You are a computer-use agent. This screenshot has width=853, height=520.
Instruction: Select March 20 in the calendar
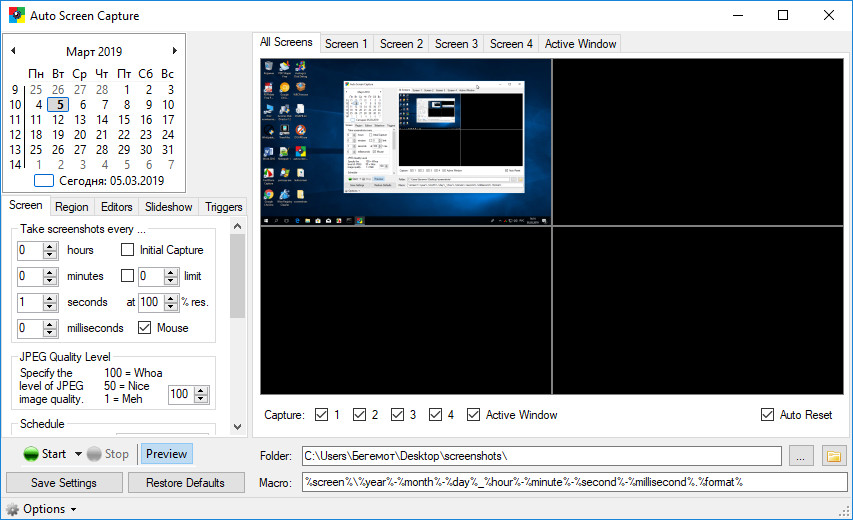(80, 134)
